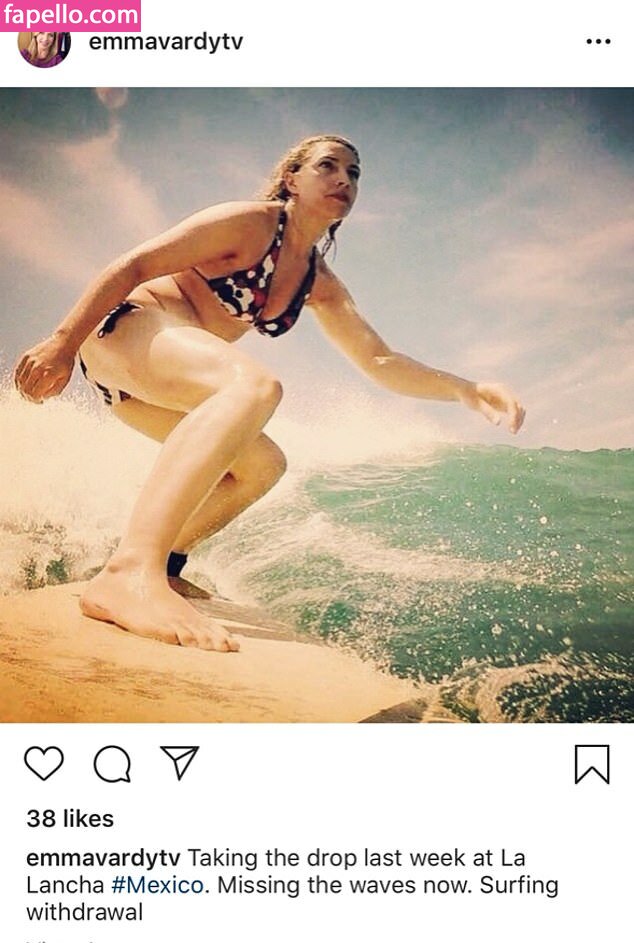Click the 'Missing the waves now' sentence
This screenshot has height=943, width=634.
344,885
